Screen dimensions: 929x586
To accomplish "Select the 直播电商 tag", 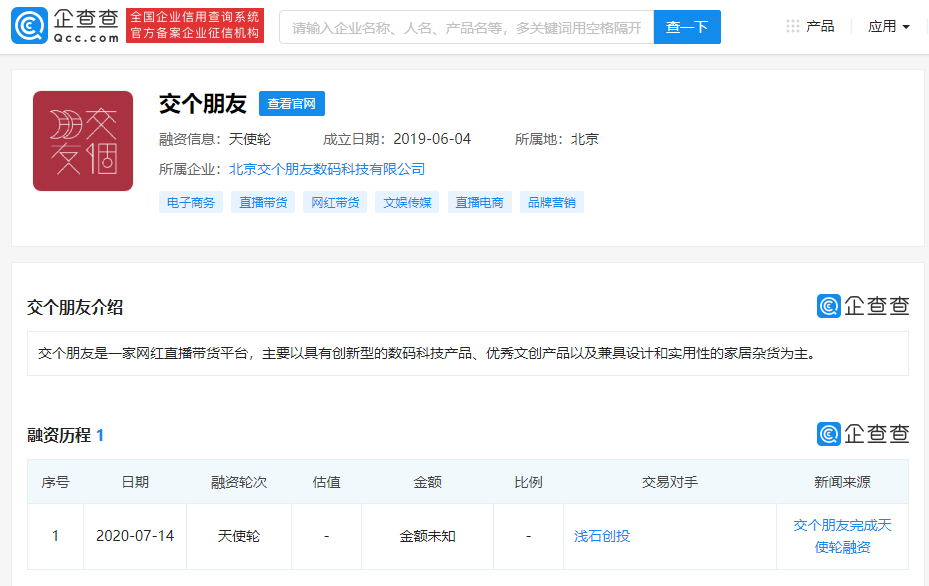I will coord(480,203).
